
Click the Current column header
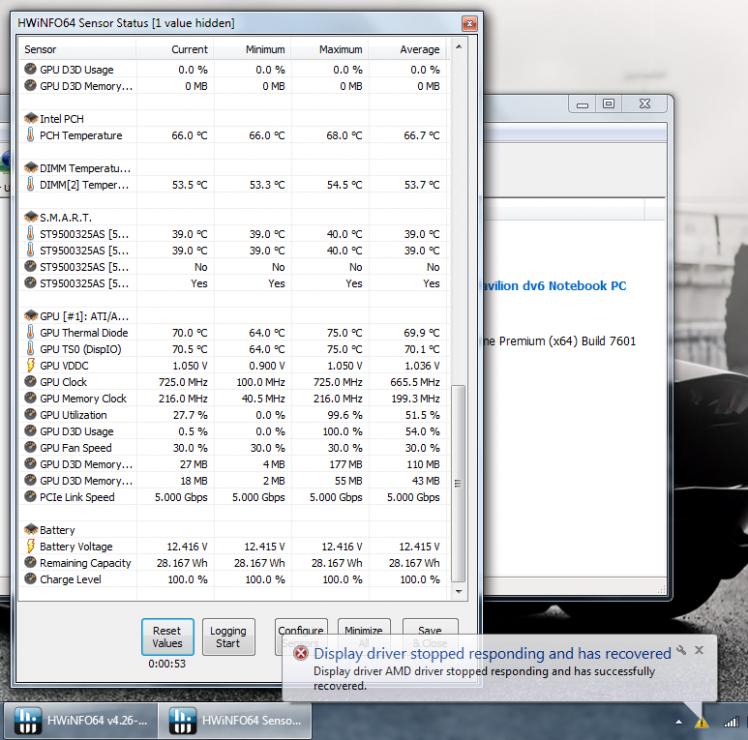[189, 49]
